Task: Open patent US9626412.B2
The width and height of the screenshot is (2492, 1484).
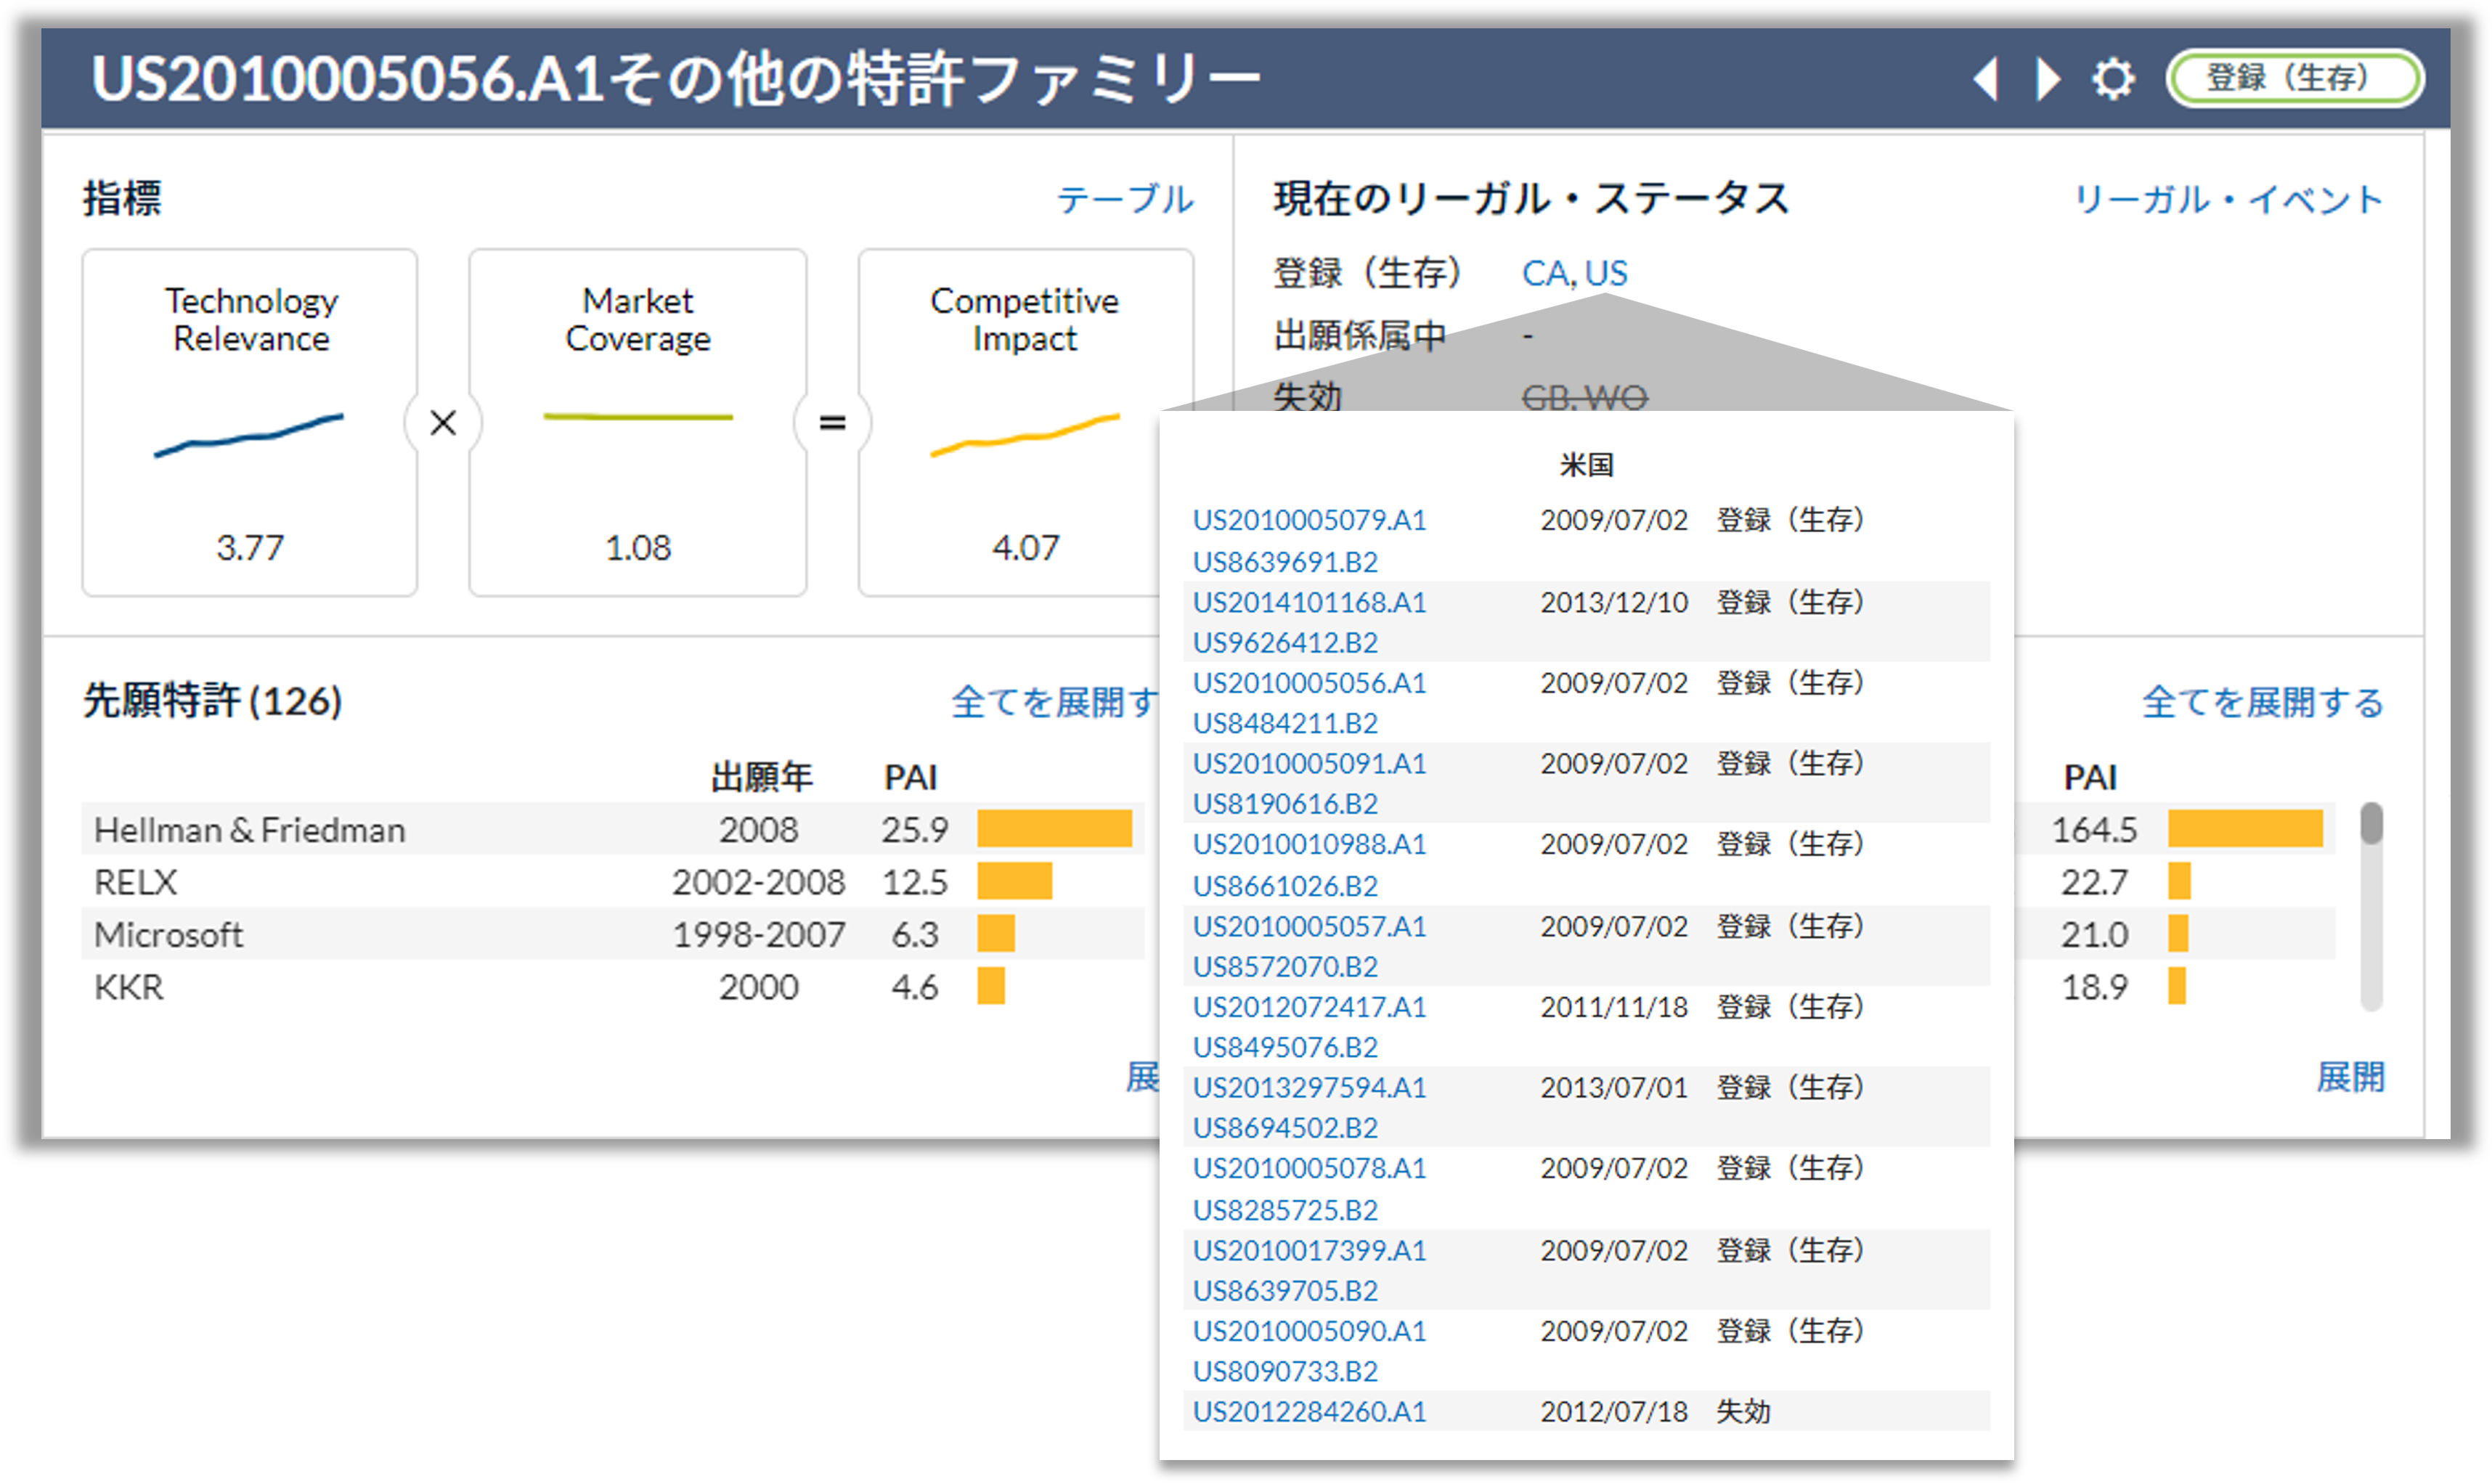Action: (x=1285, y=642)
